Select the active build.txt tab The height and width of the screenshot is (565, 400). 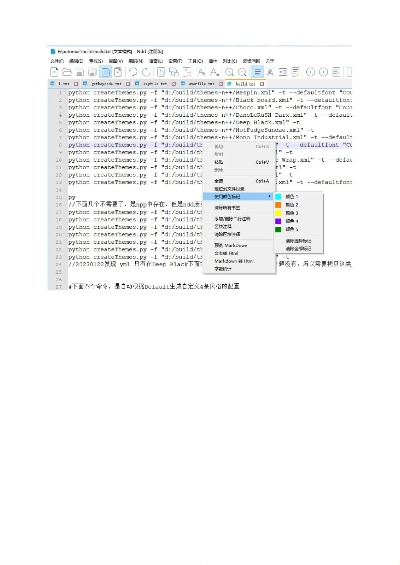pos(245,84)
